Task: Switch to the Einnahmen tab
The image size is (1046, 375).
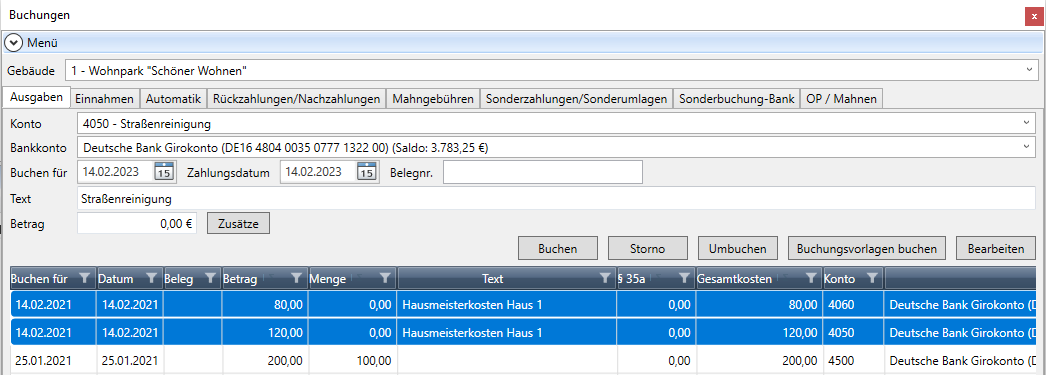Action: tap(105, 99)
